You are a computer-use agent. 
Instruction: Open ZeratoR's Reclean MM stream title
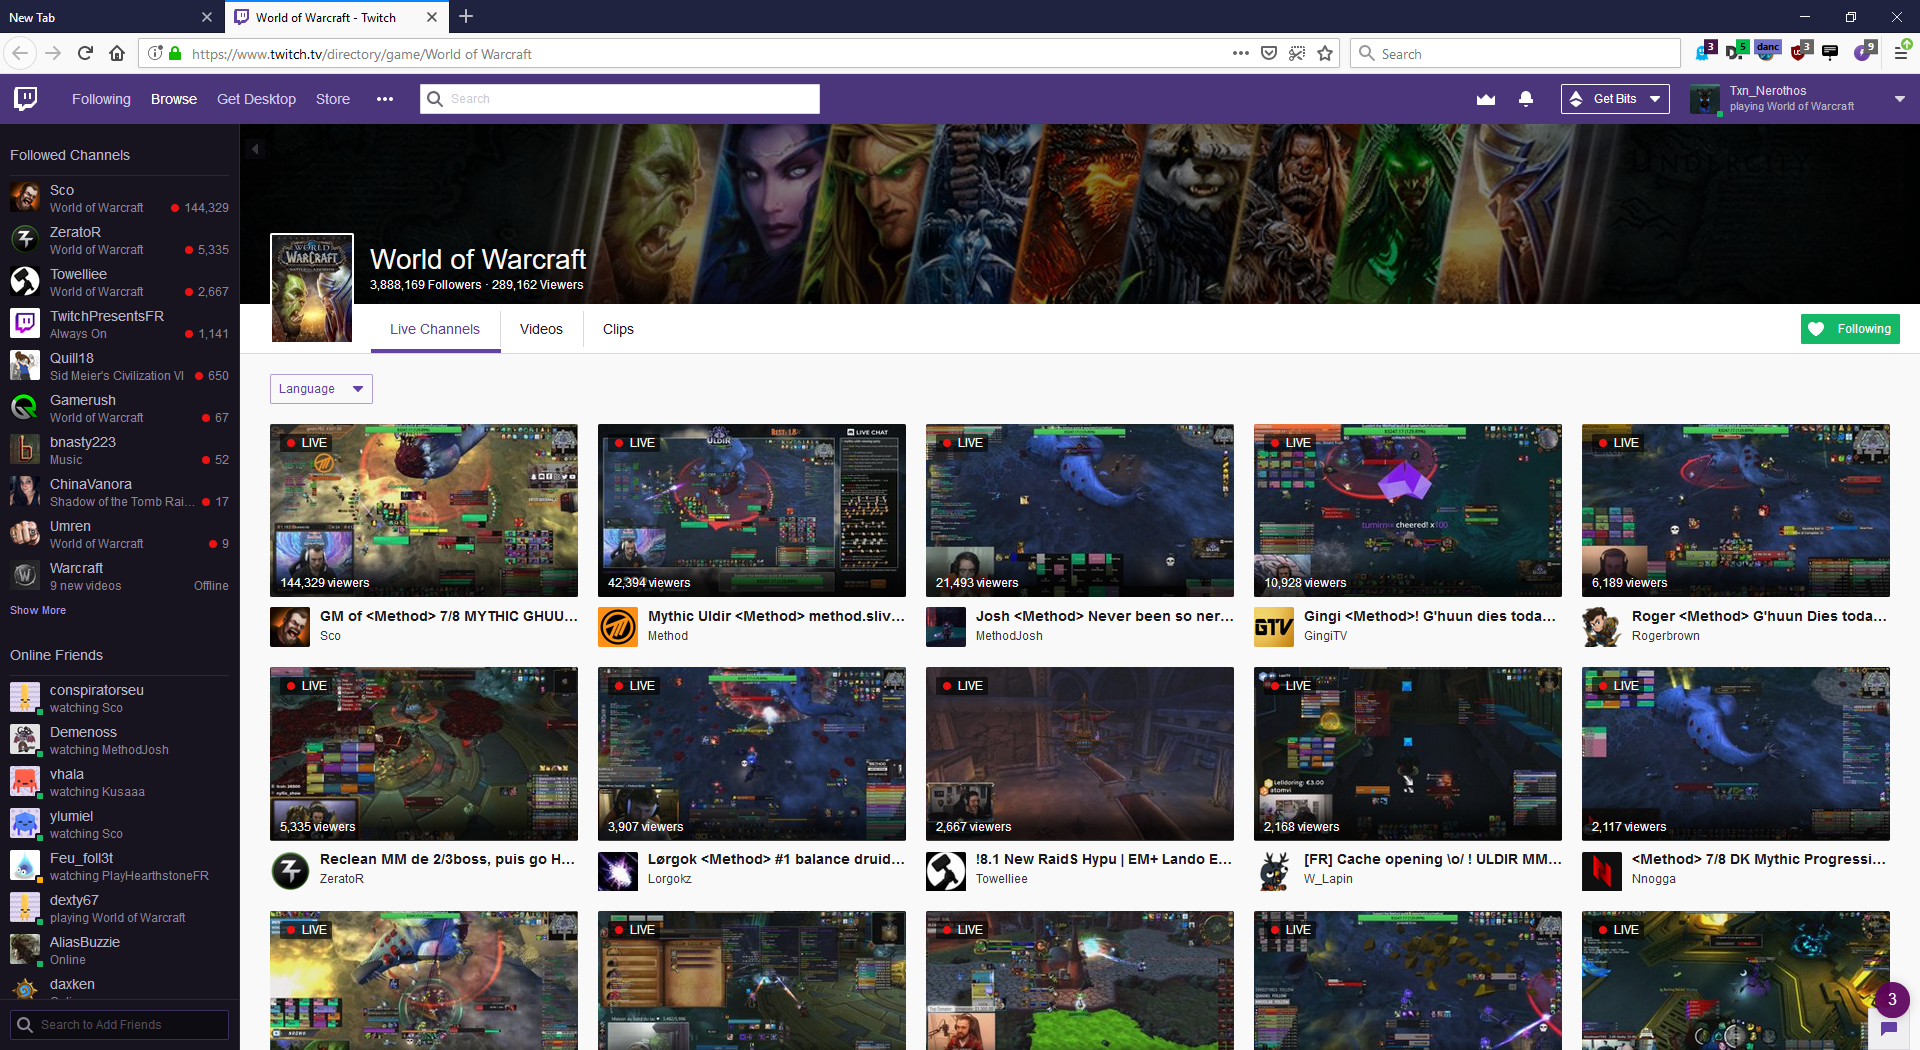447,859
